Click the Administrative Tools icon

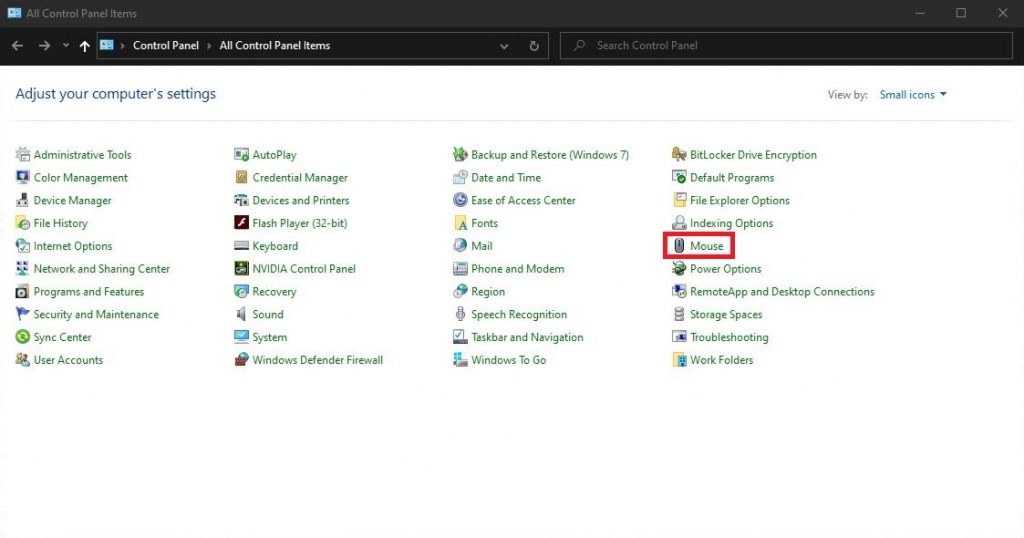(23, 155)
